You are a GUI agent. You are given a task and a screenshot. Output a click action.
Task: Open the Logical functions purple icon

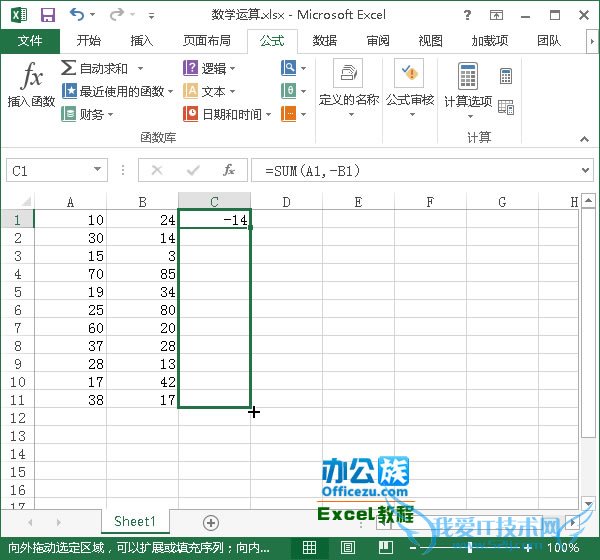(x=191, y=68)
